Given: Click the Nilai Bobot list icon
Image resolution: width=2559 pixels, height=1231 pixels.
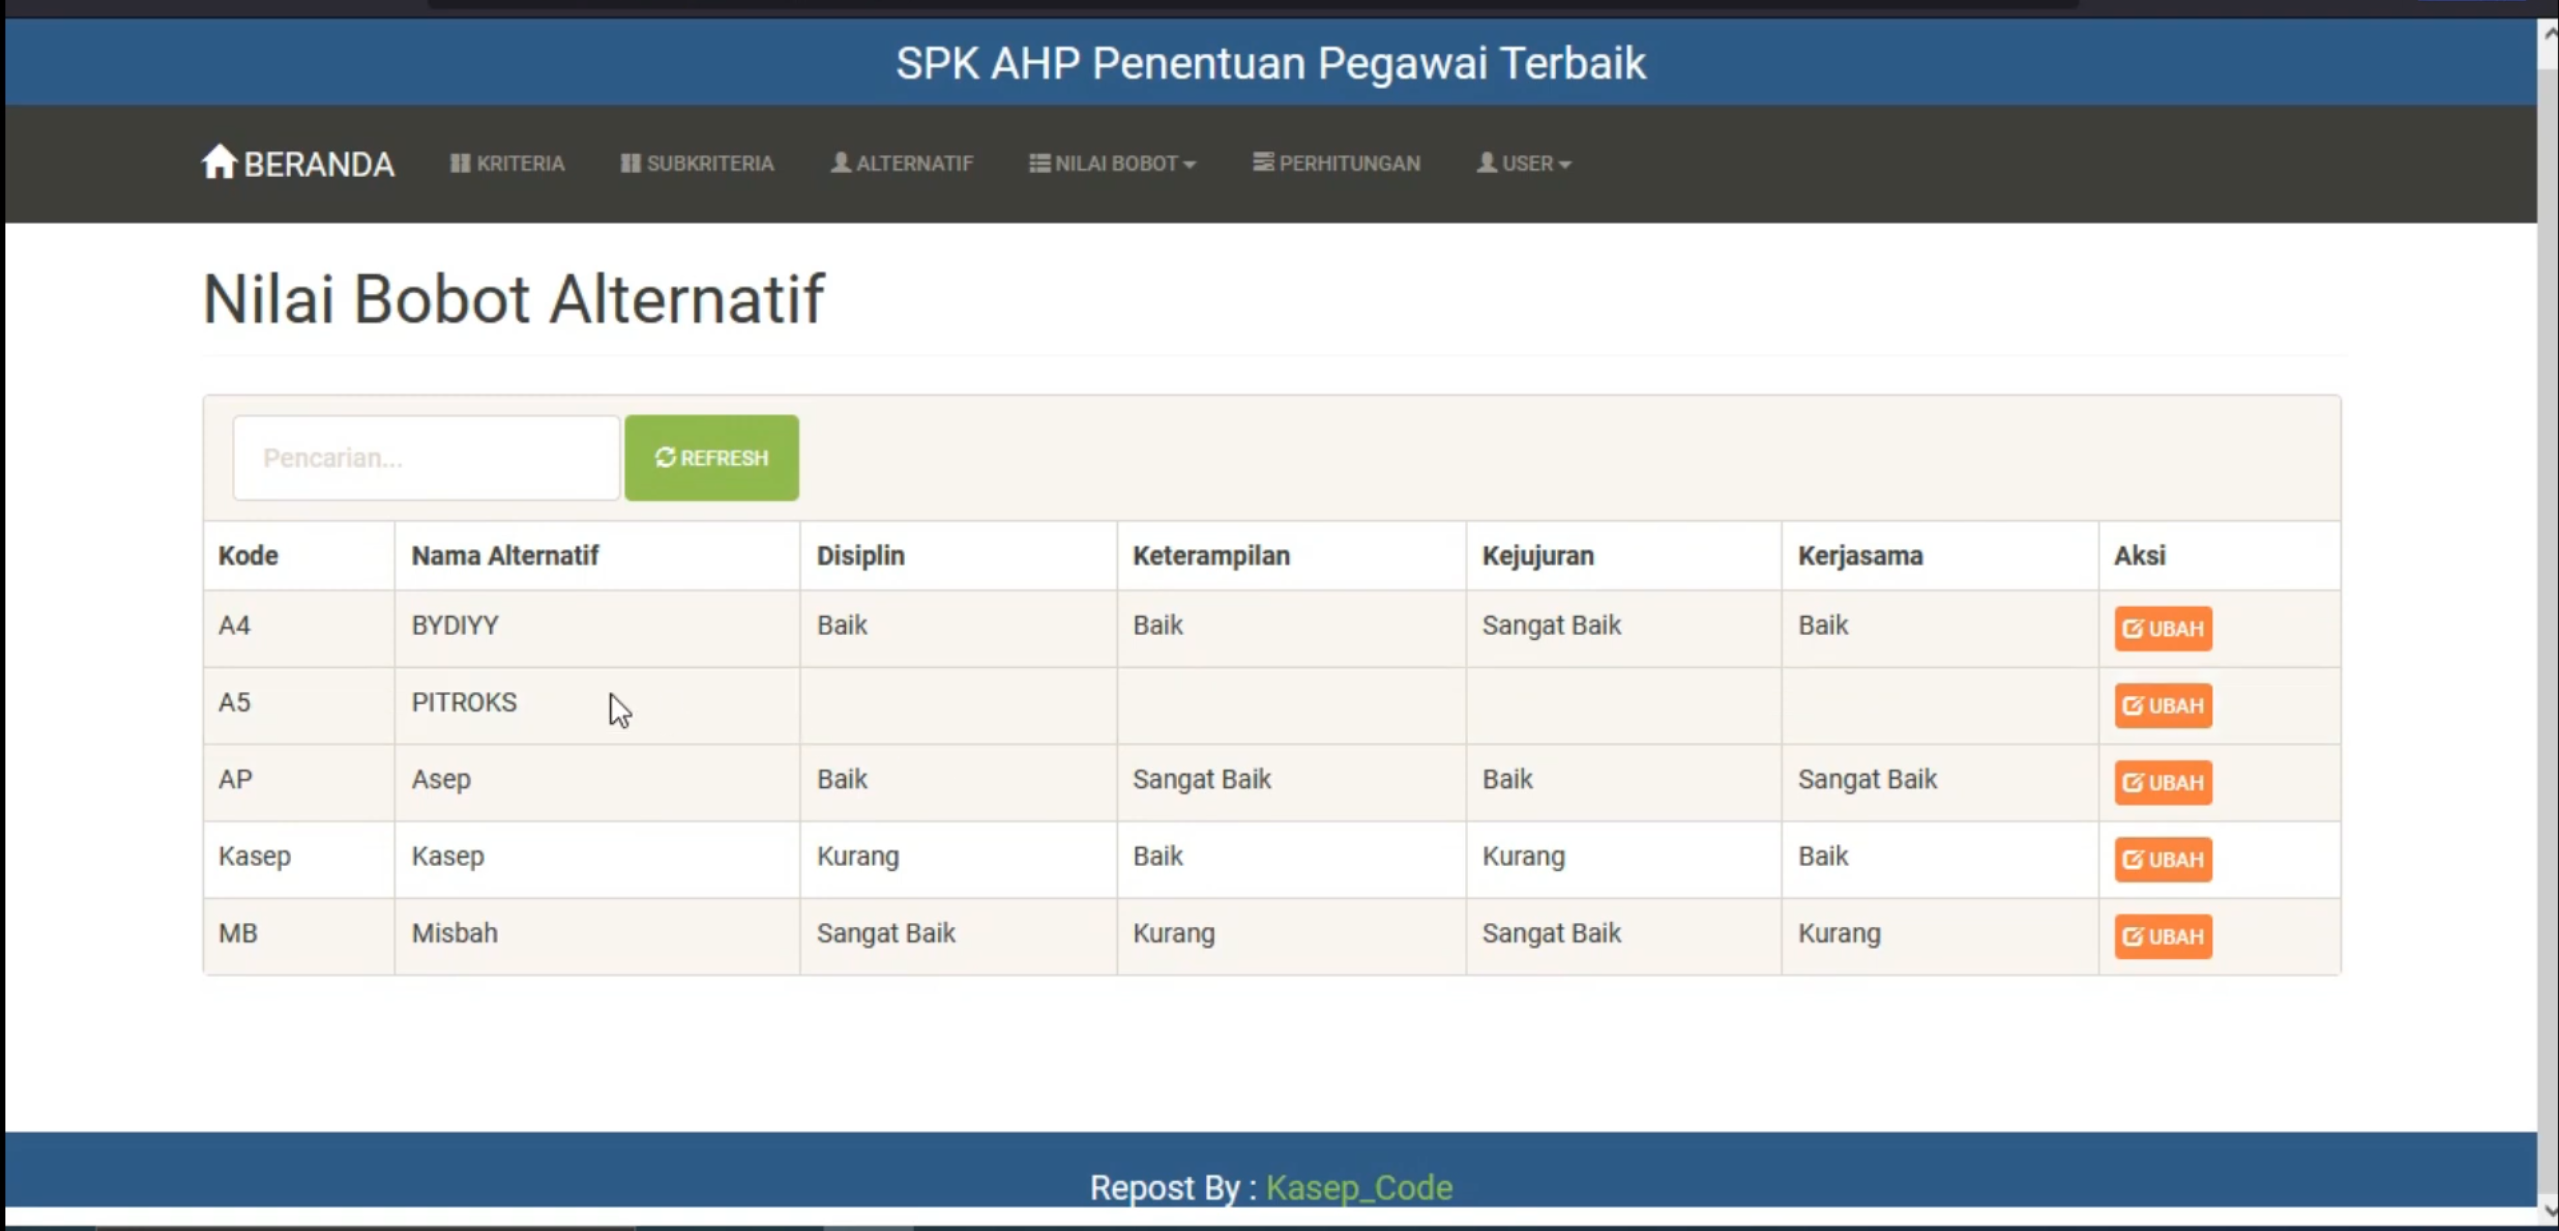Looking at the screenshot, I should [x=1039, y=163].
